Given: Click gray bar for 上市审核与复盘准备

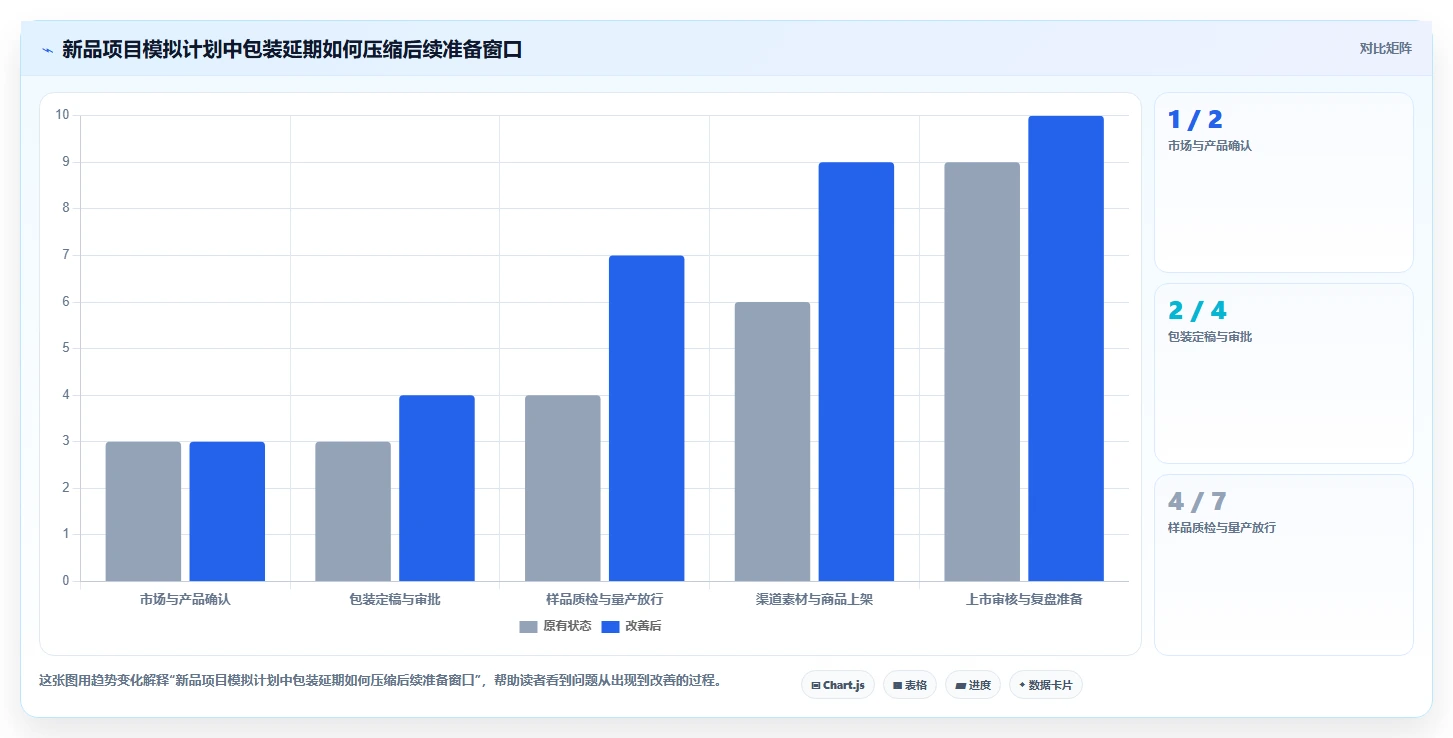Looking at the screenshot, I should coord(982,372).
